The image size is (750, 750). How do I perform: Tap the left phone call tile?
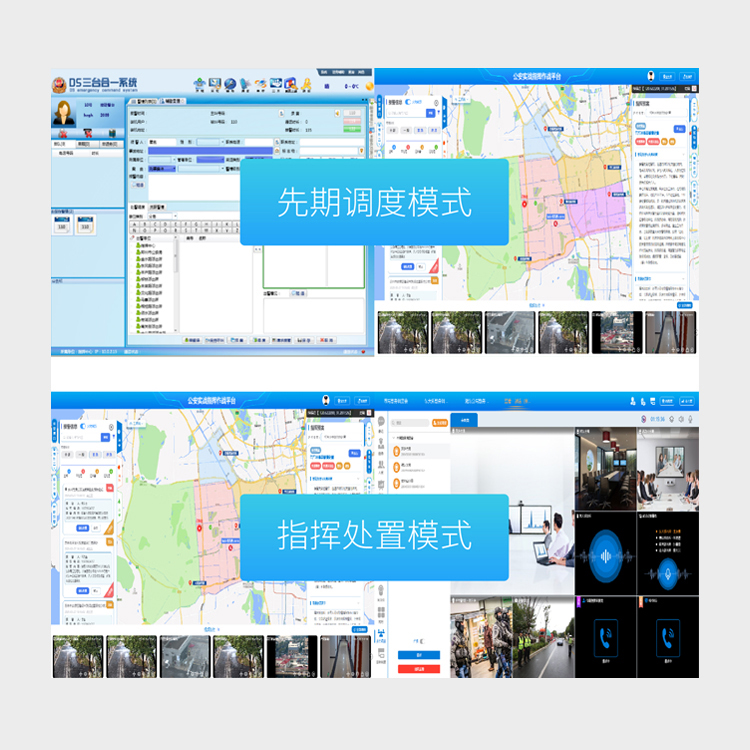(x=606, y=637)
